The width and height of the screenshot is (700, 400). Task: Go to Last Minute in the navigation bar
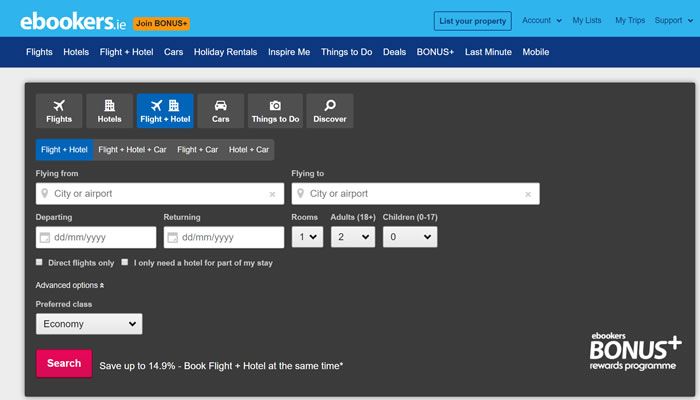[488, 52]
